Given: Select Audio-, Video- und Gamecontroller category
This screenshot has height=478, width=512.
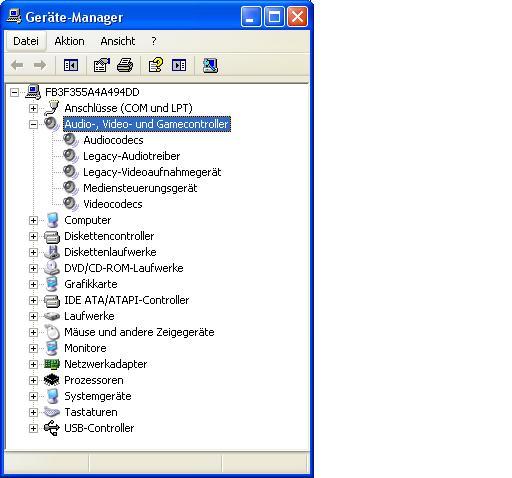Looking at the screenshot, I should [x=147, y=124].
